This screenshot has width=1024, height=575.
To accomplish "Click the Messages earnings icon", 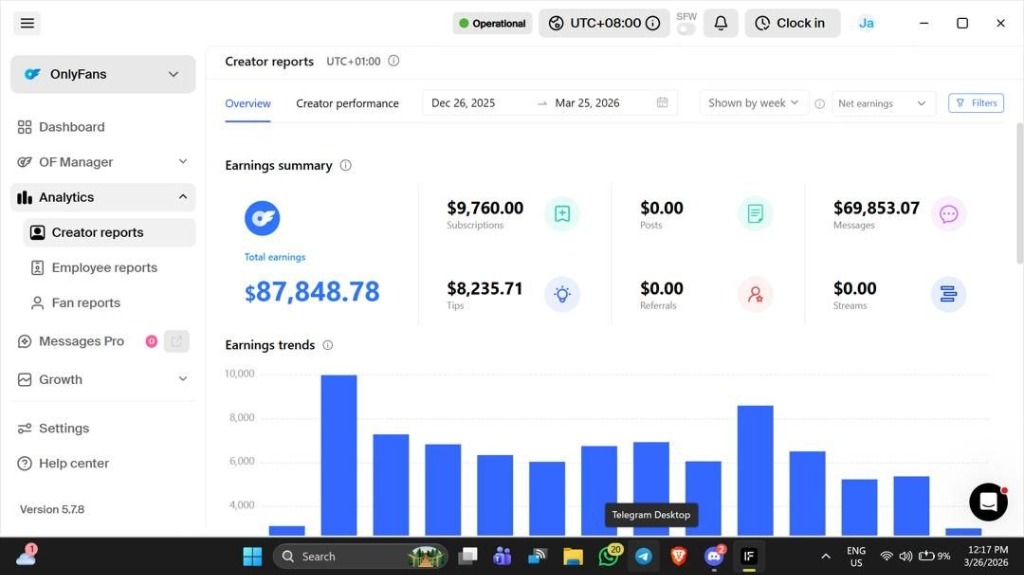I will coord(948,214).
